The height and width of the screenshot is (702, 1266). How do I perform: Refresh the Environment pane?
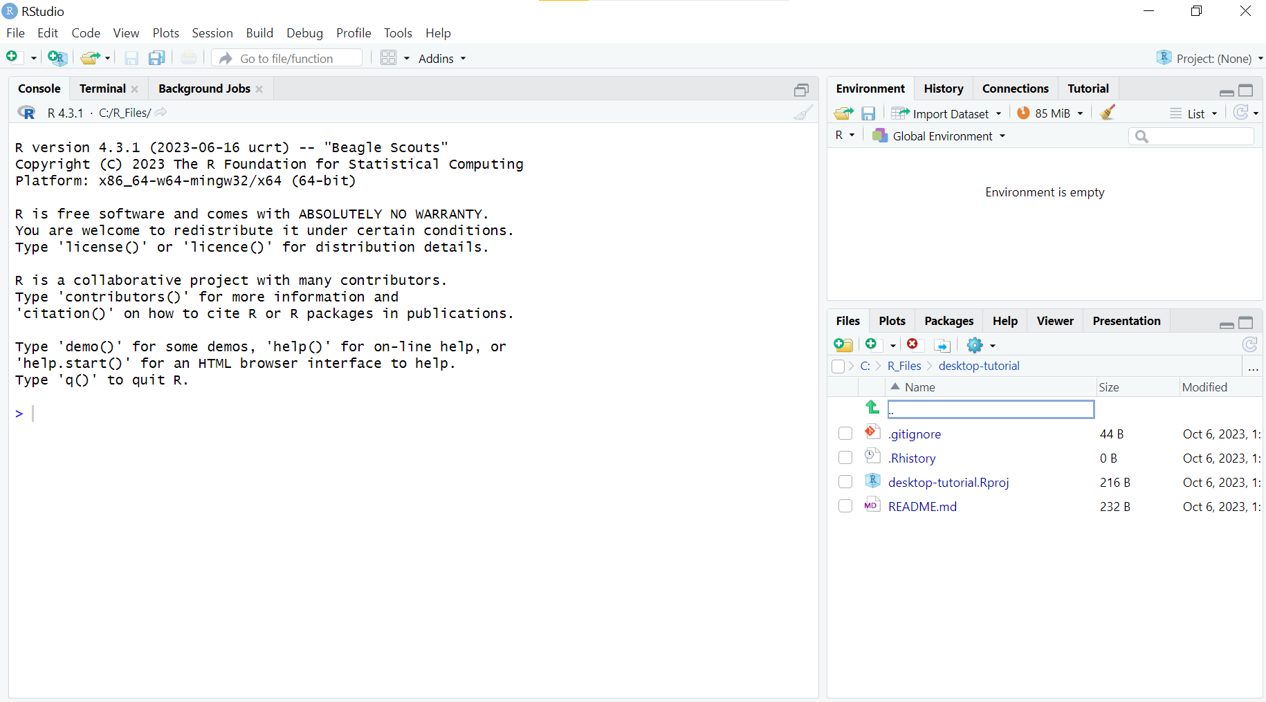coord(1241,113)
